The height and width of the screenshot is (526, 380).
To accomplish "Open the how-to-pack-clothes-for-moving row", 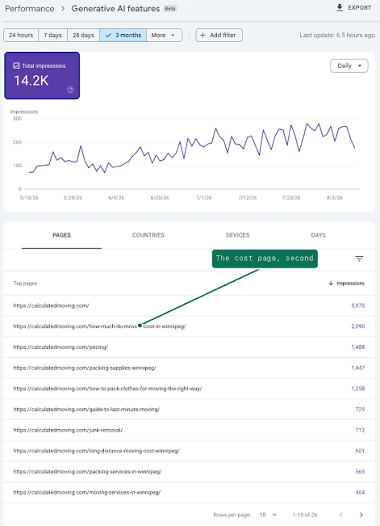I will (189, 388).
